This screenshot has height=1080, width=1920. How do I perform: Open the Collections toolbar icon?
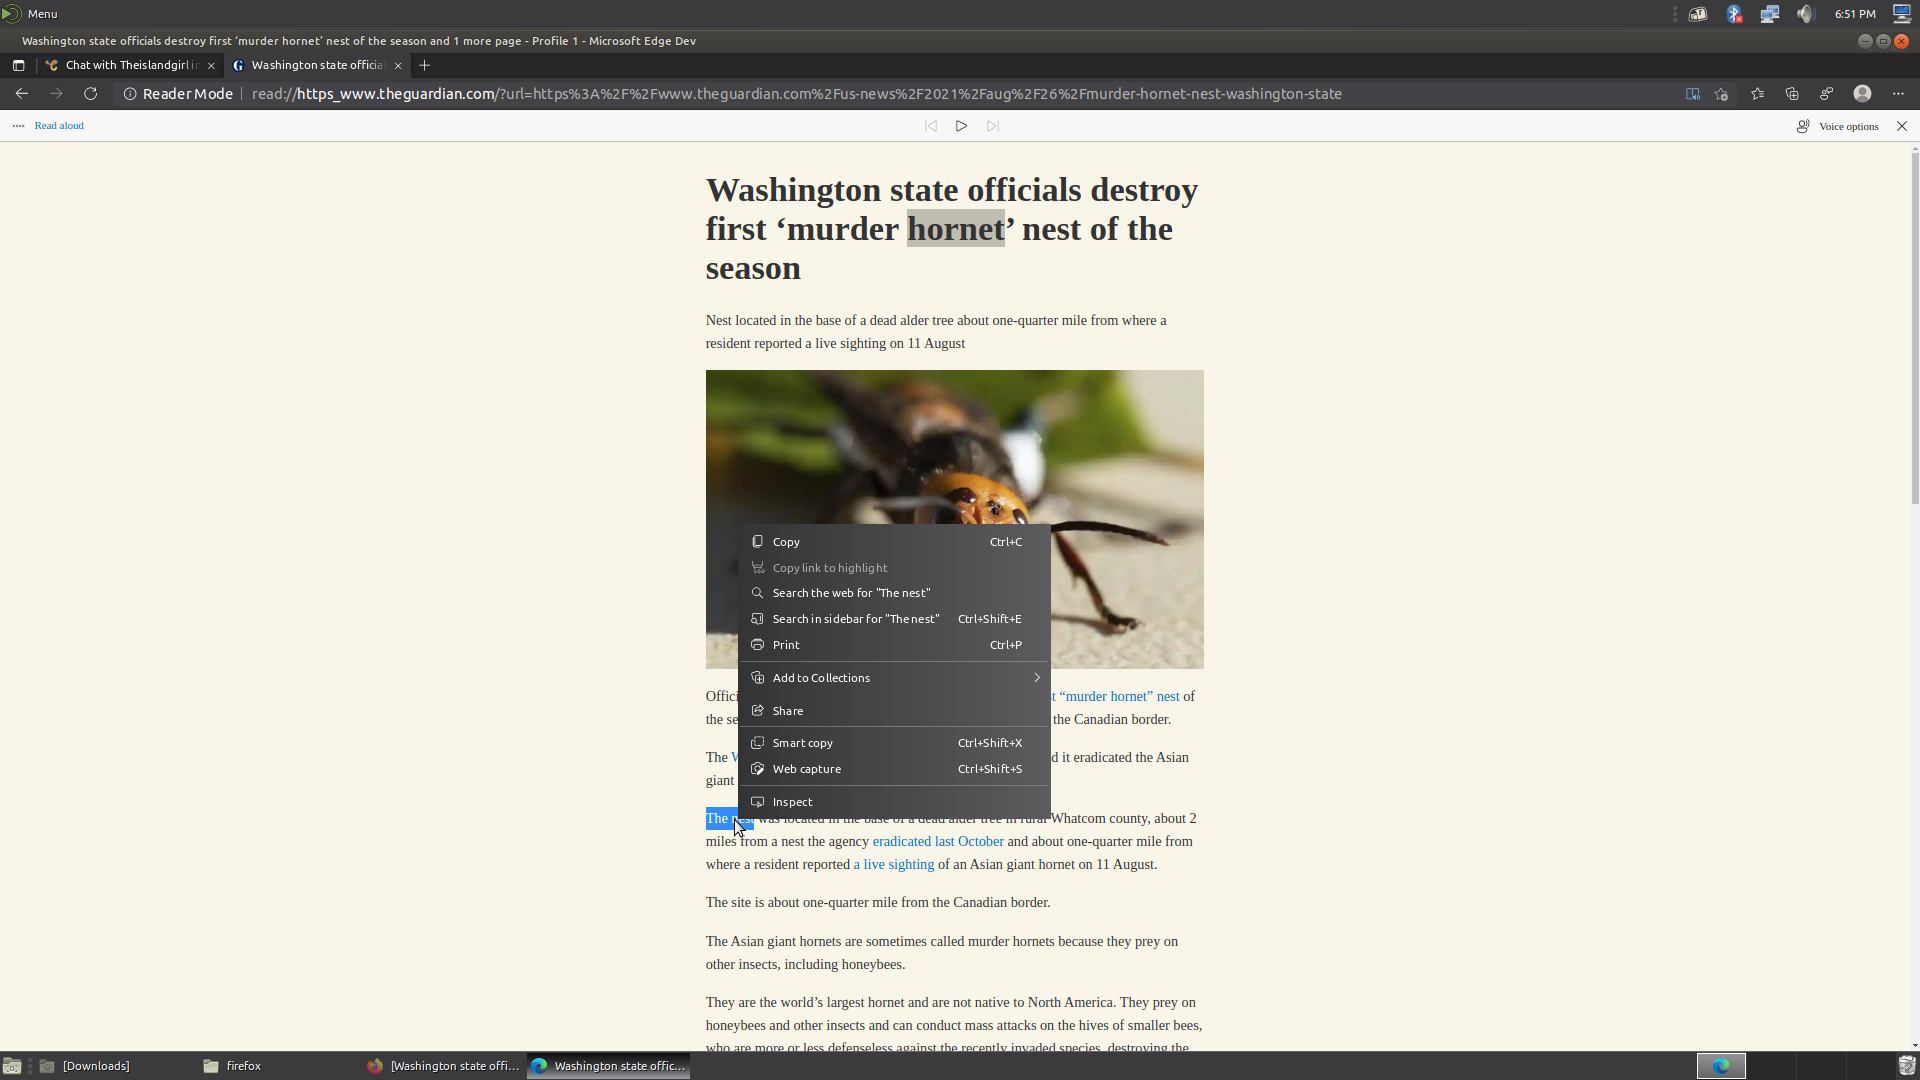1792,94
